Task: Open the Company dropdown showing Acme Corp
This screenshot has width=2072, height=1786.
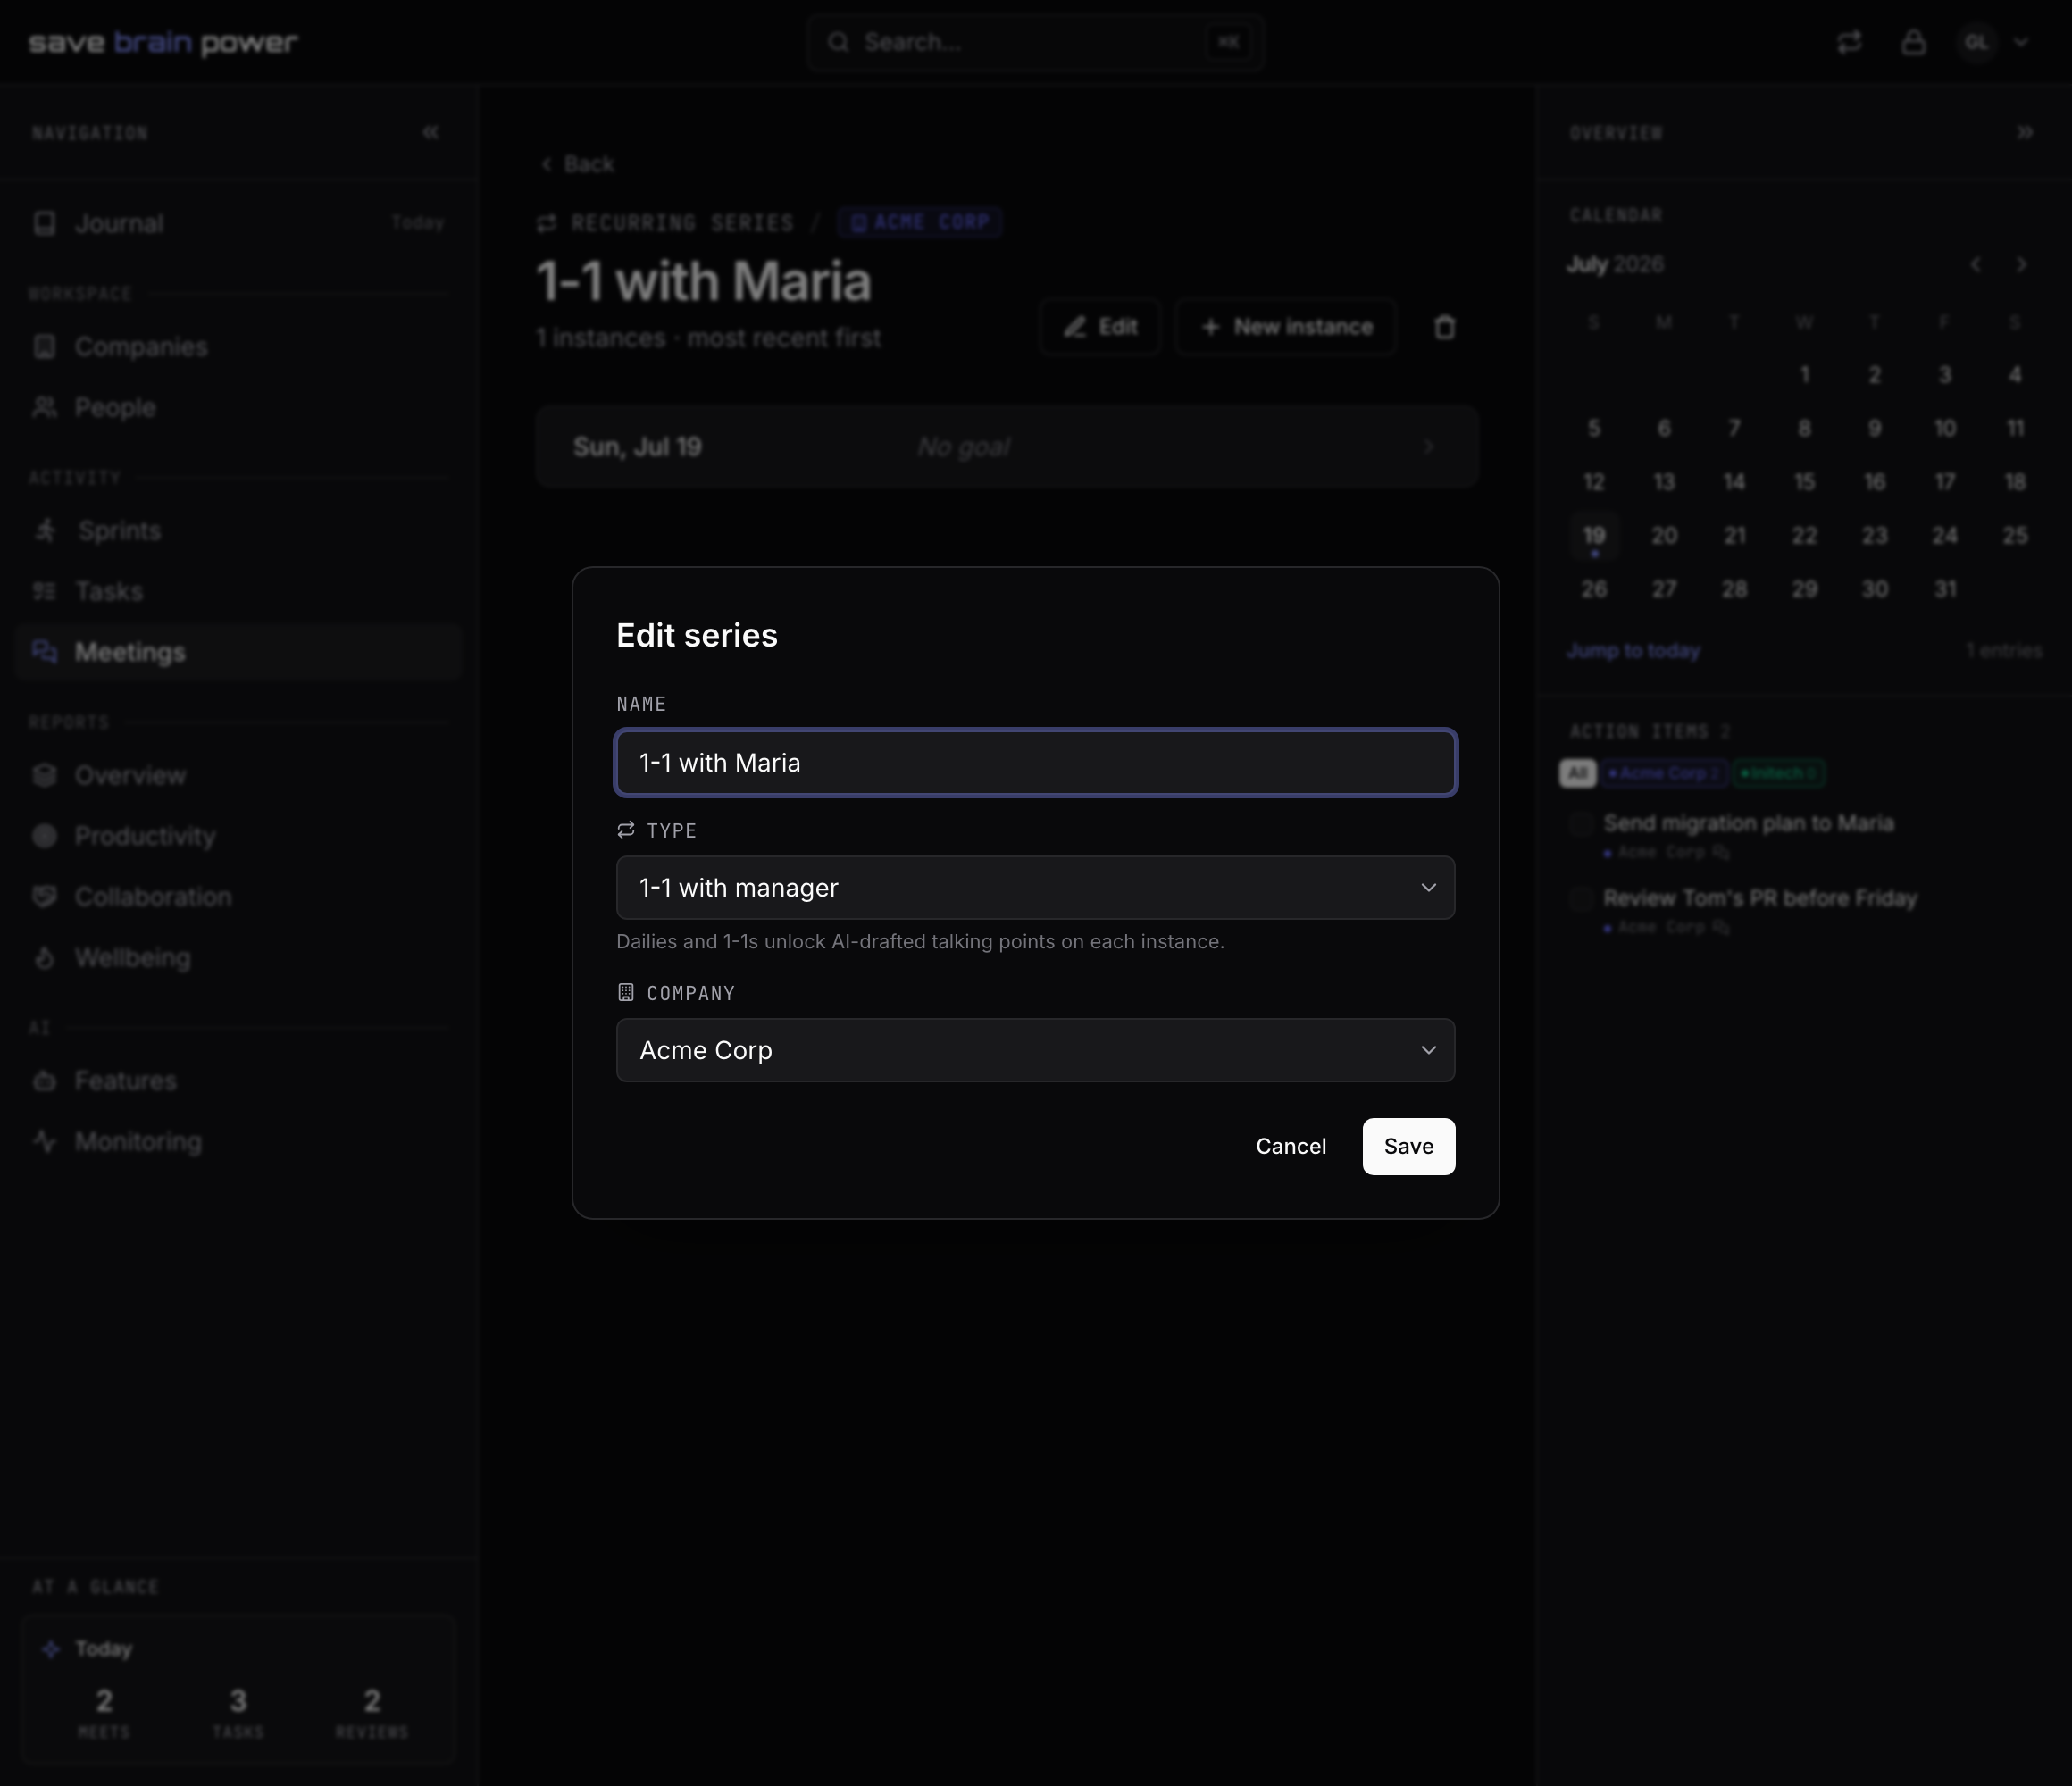Action: point(1035,1050)
